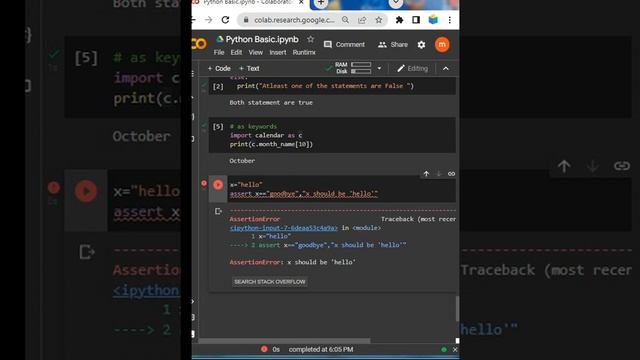Star the Python Basic.ipynb notebook
Viewport: 640px width, 360px height.
pyautogui.click(x=311, y=39)
